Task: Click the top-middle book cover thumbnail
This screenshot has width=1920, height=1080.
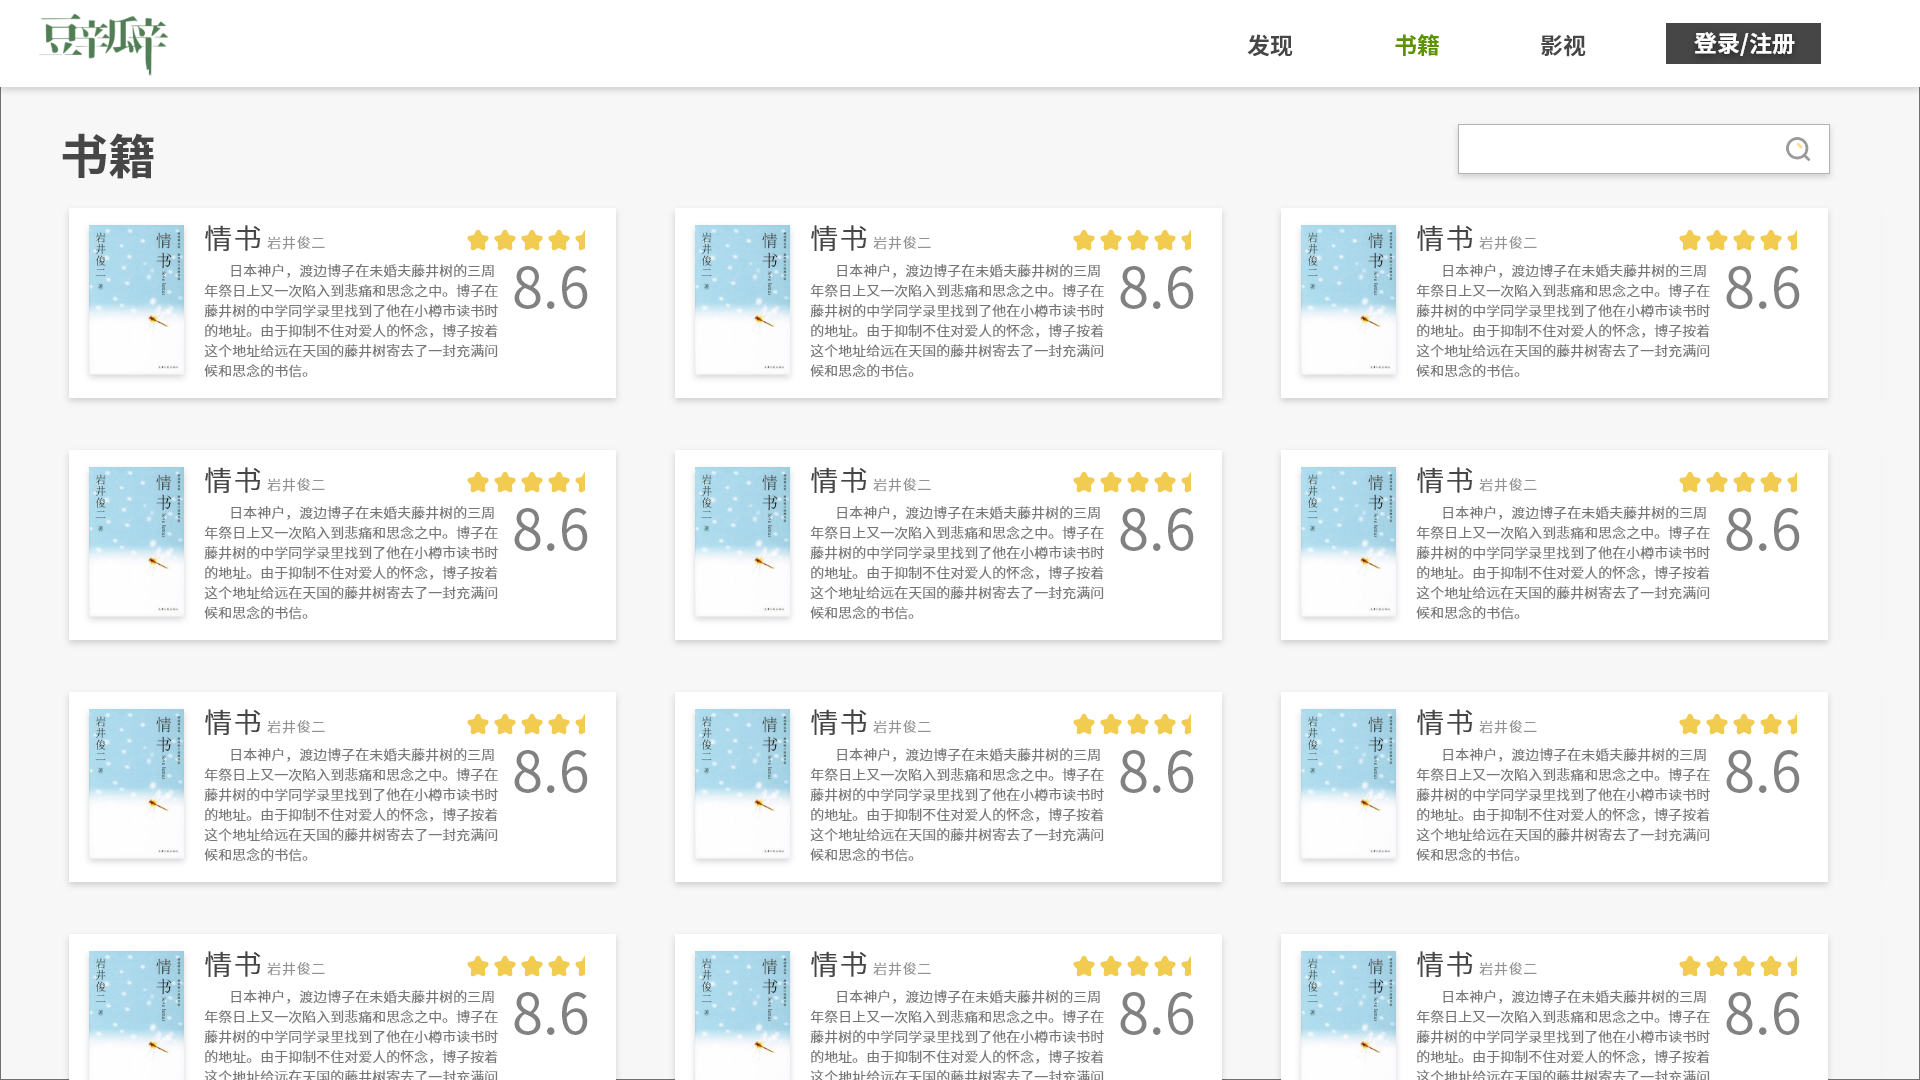Action: [742, 299]
